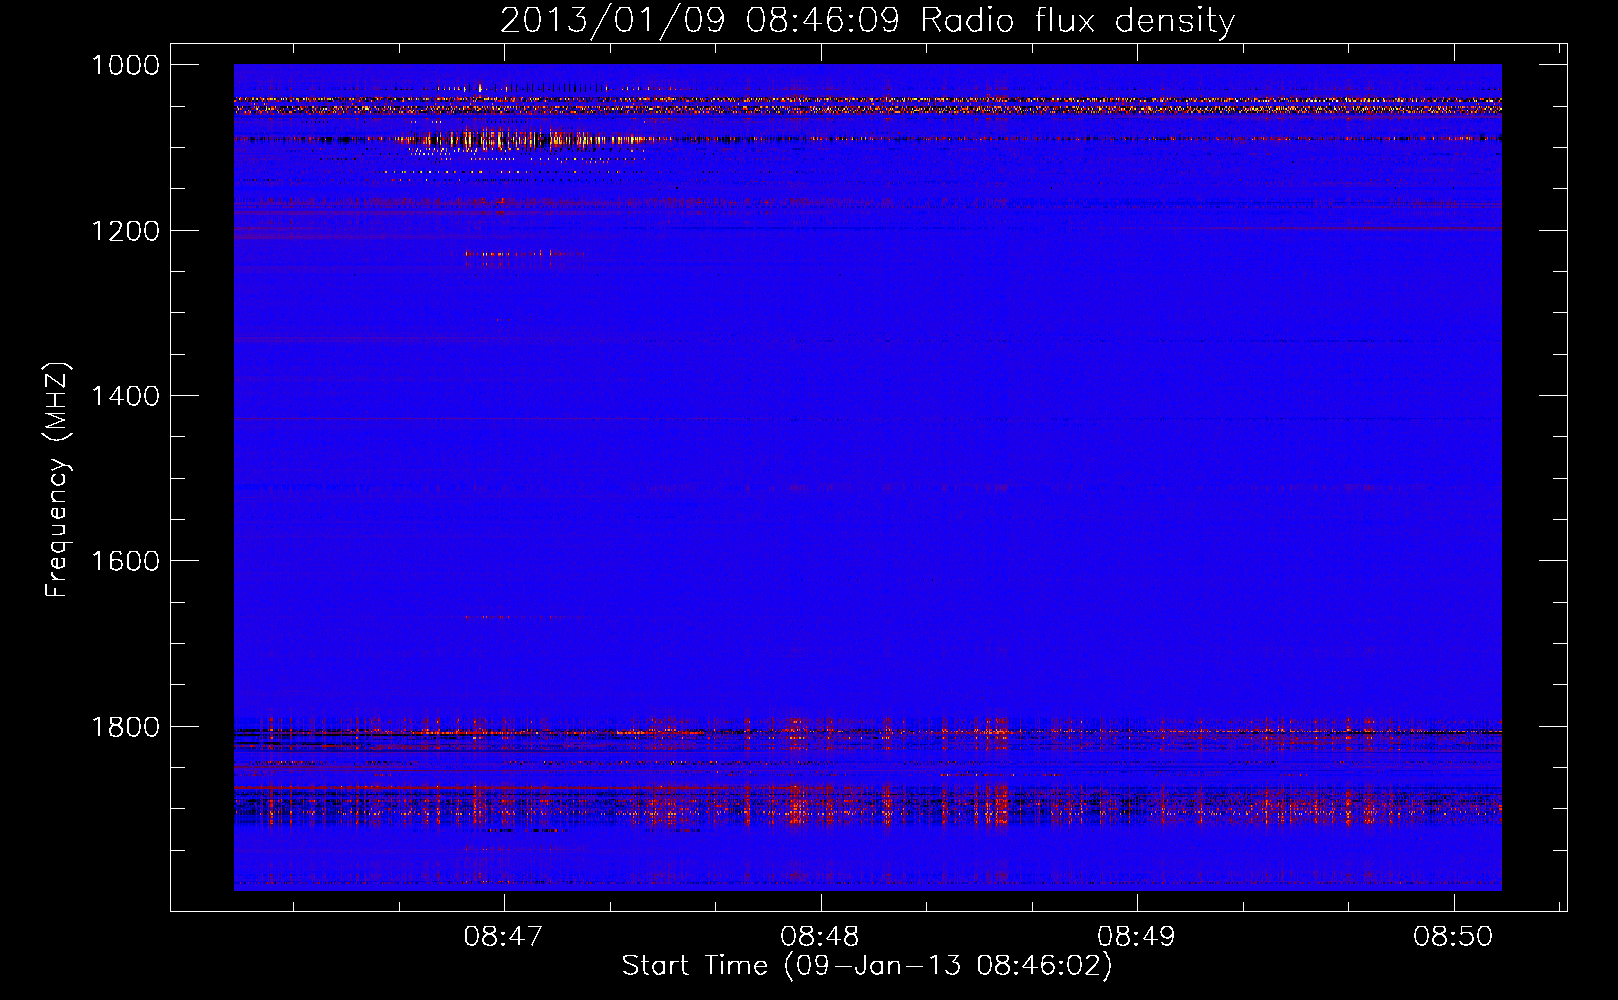The height and width of the screenshot is (1000, 1618).
Task: Click the 08:49 time tick label
Action: (x=1136, y=936)
